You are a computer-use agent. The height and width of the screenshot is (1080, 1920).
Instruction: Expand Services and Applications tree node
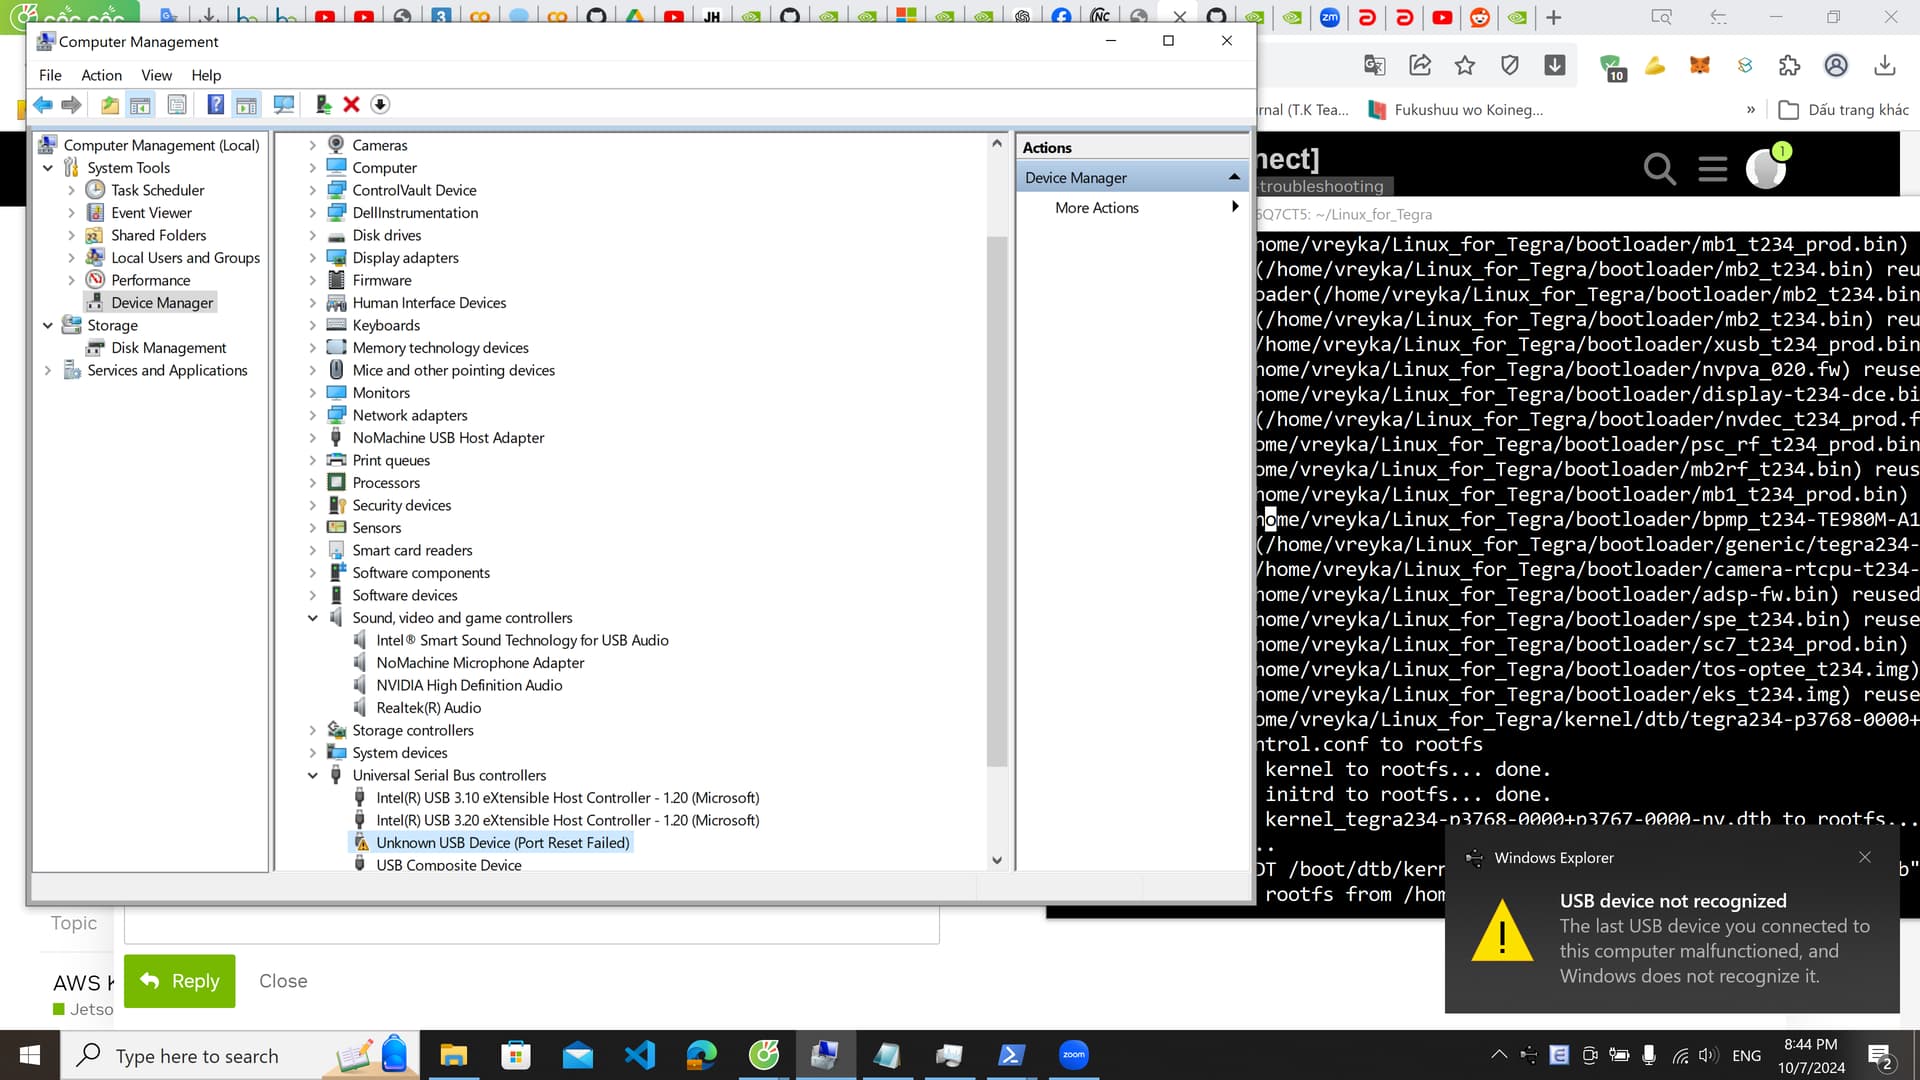(x=48, y=370)
